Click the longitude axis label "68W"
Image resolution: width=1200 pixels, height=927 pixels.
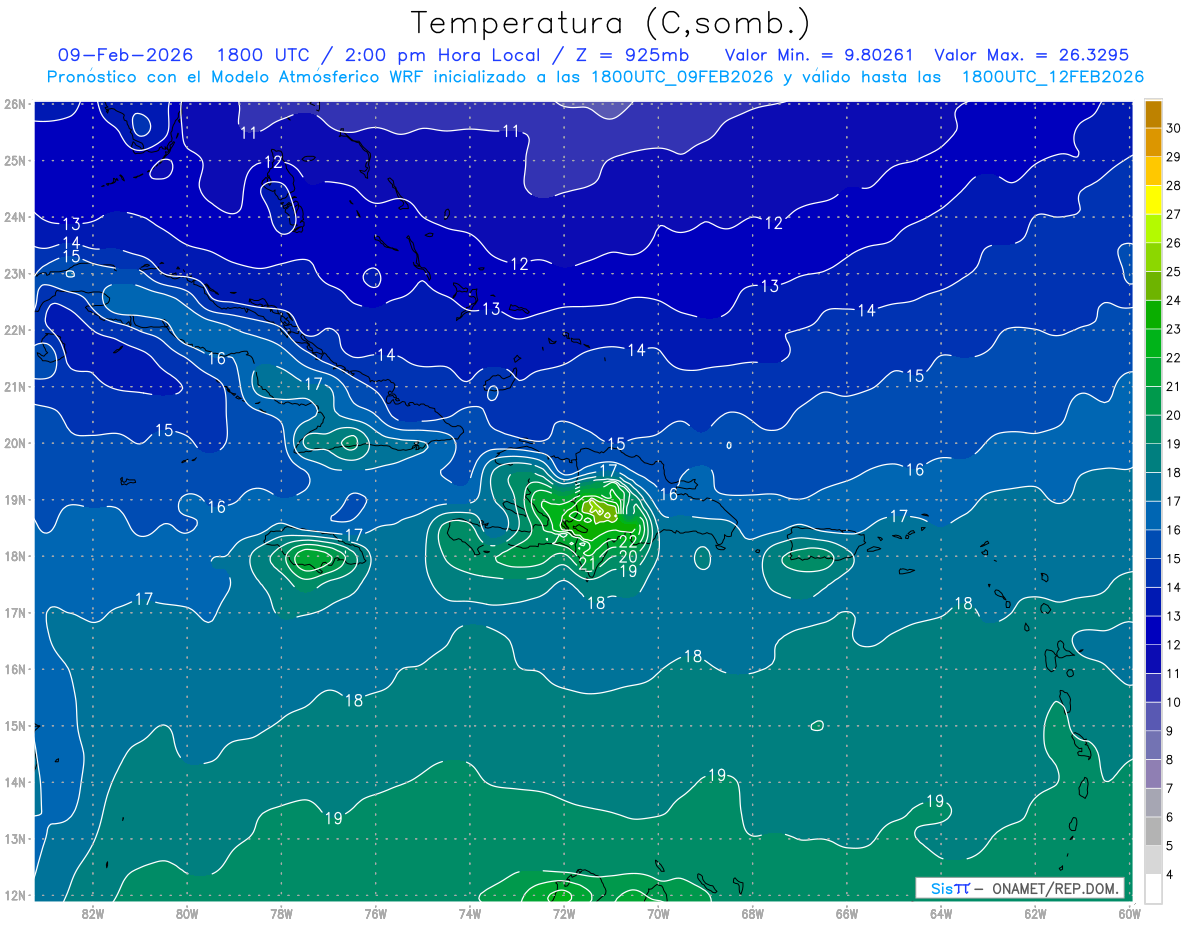click(x=753, y=914)
